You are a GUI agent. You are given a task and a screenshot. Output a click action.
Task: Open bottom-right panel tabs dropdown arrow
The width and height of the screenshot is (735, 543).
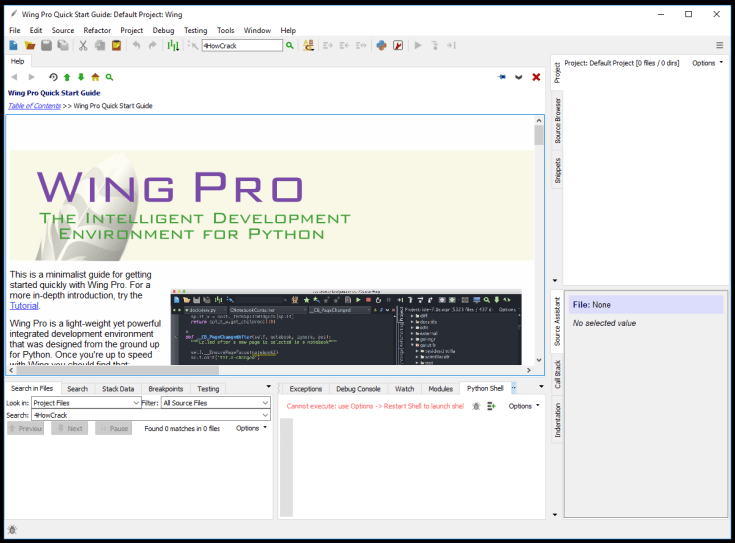541,387
